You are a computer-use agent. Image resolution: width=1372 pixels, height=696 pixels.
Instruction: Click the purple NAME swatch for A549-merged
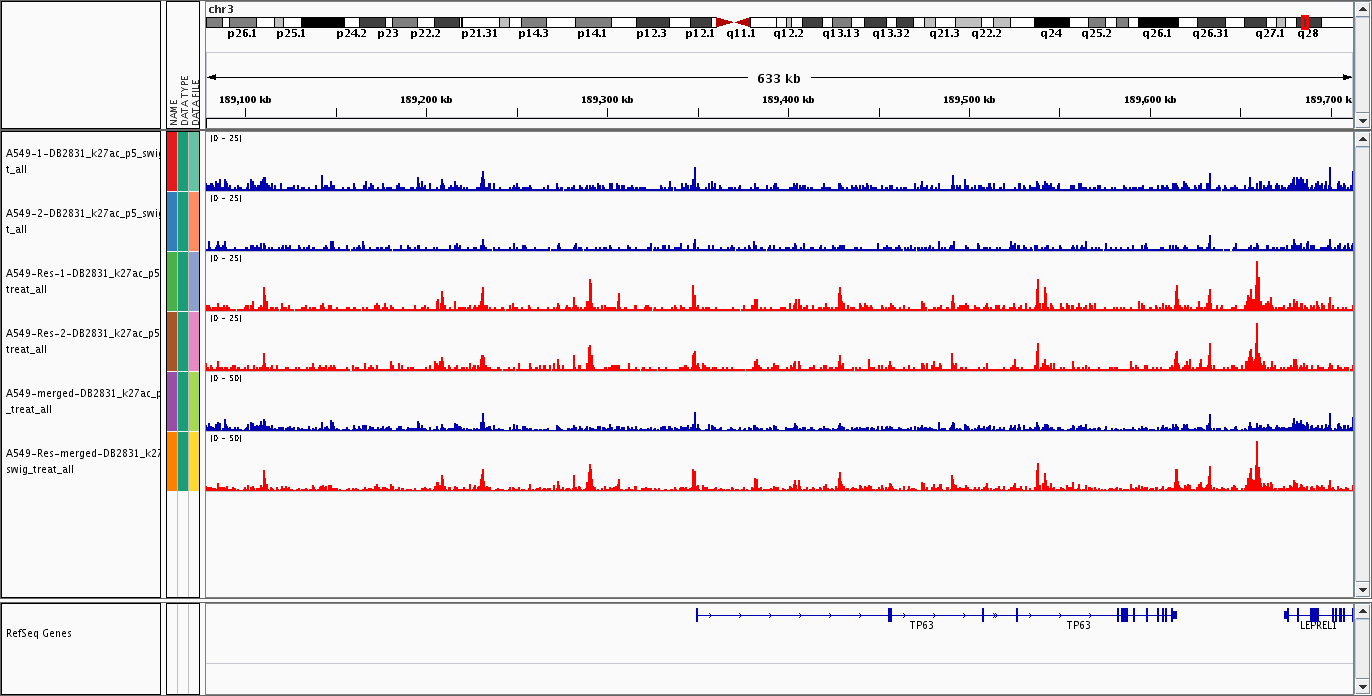(172, 401)
